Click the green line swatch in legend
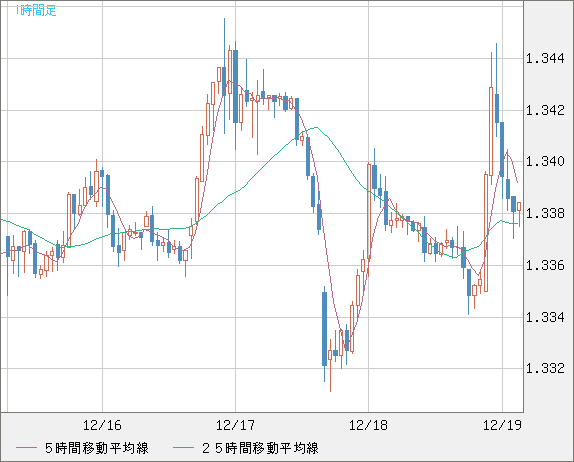This screenshot has width=574, height=462. pyautogui.click(x=183, y=448)
